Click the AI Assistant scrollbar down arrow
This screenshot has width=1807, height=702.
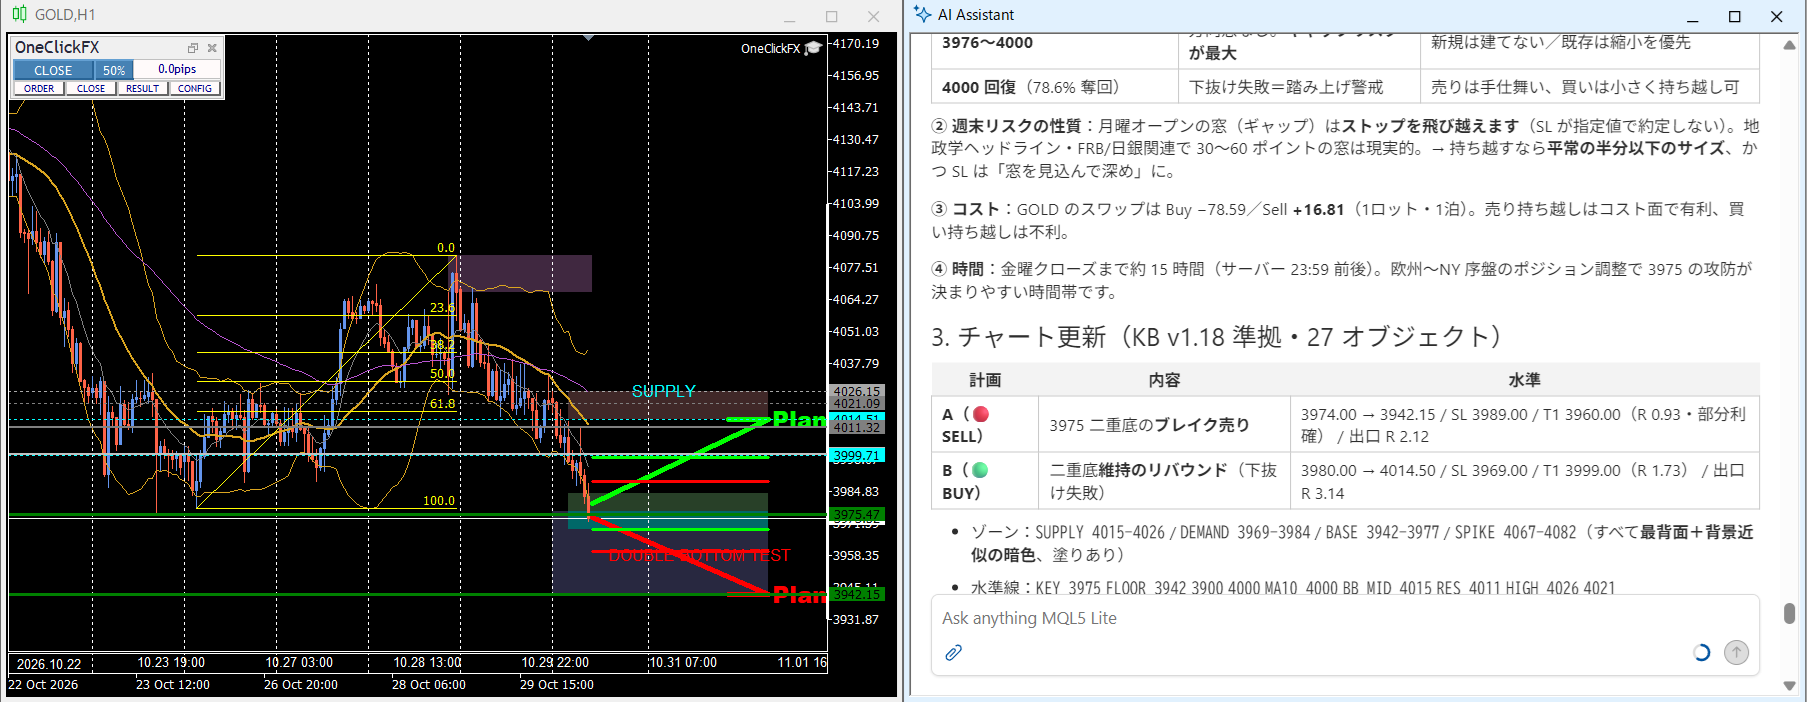click(x=1789, y=686)
